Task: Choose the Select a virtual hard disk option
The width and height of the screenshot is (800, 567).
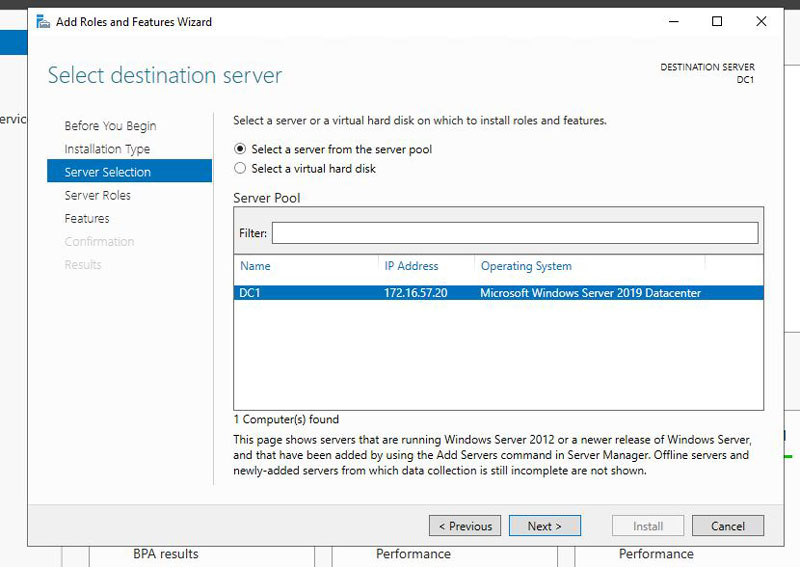Action: (305, 168)
